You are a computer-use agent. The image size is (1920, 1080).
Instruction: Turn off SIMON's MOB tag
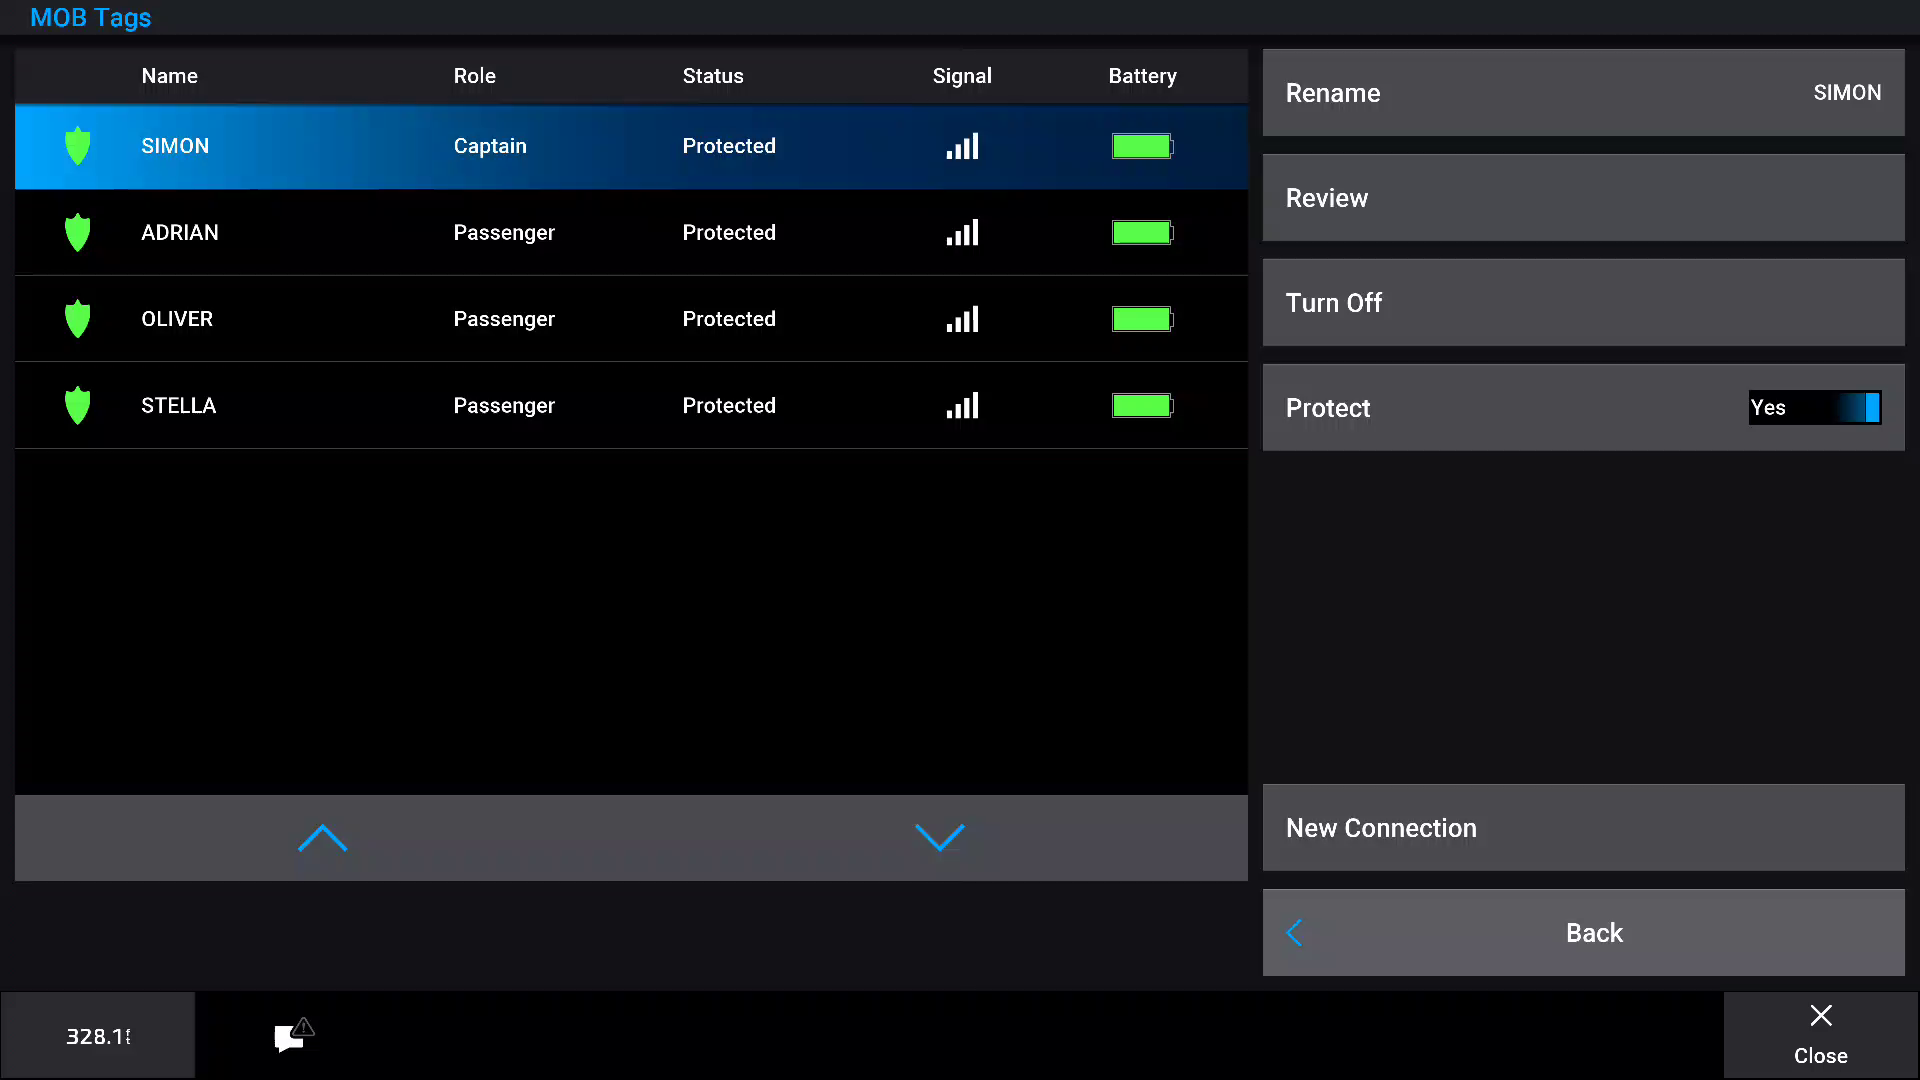[1583, 302]
